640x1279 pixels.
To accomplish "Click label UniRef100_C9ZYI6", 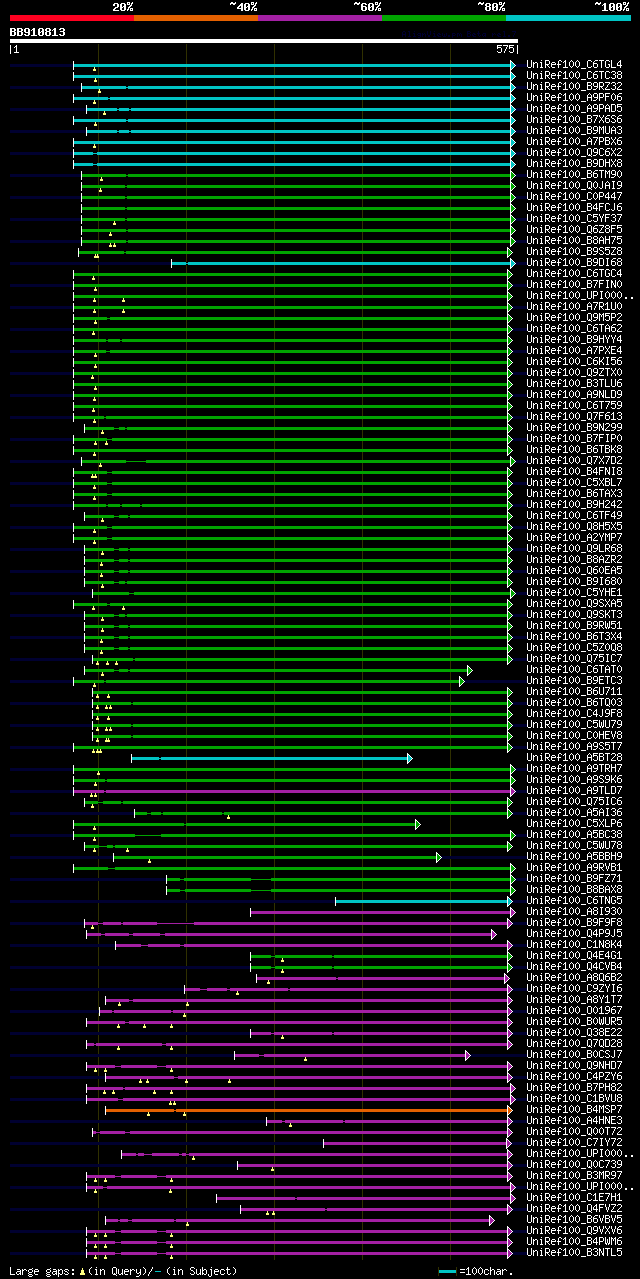I will coord(574,989).
